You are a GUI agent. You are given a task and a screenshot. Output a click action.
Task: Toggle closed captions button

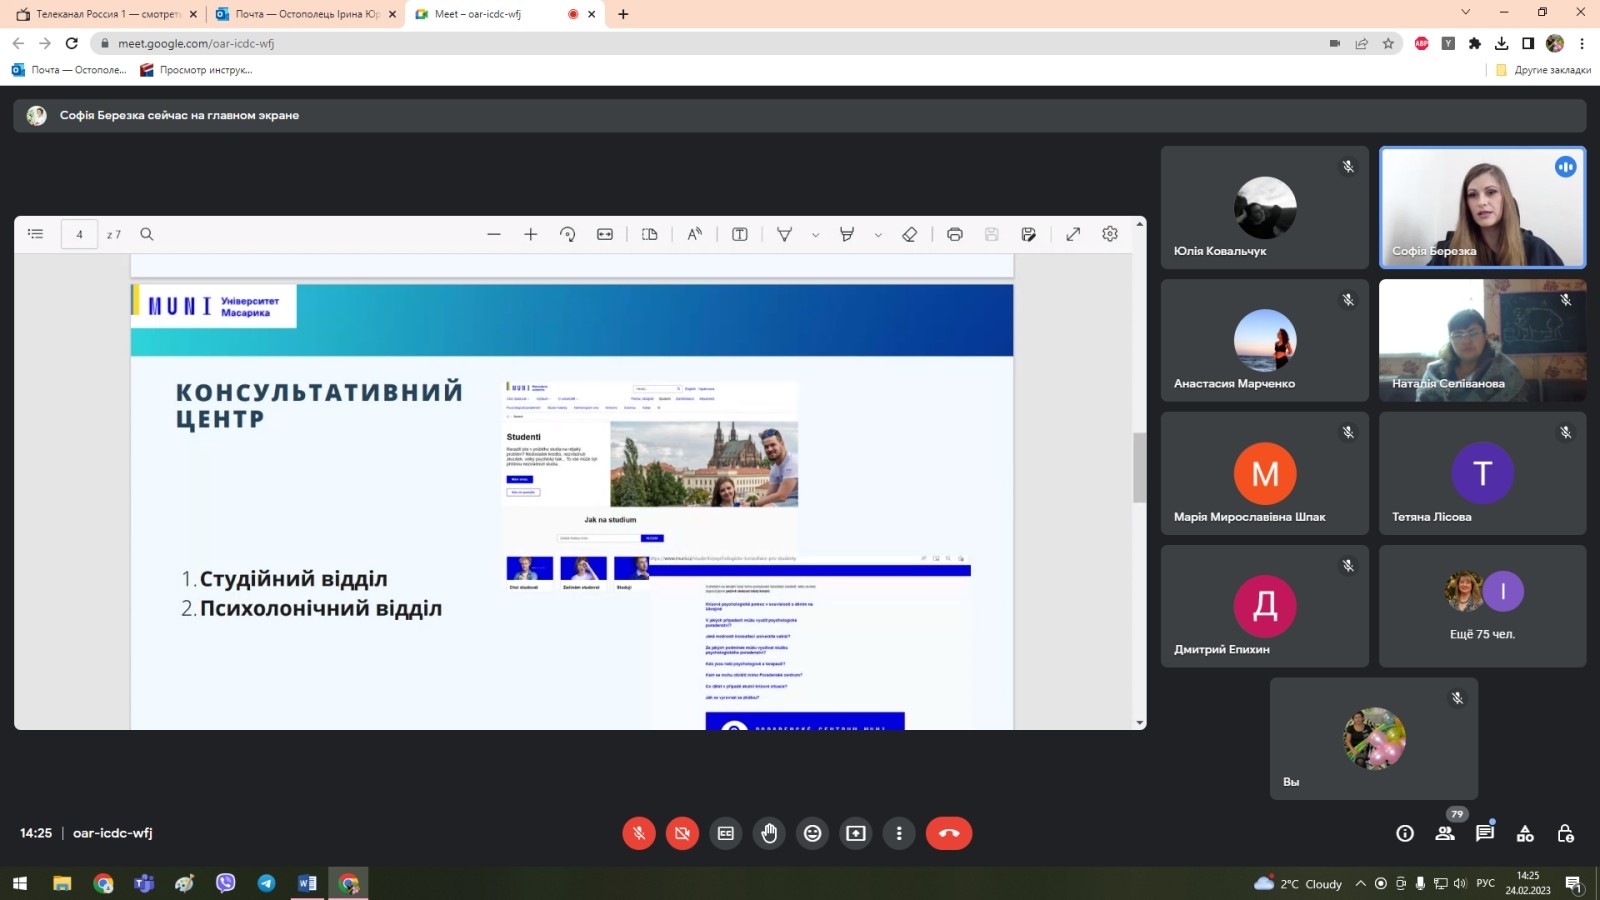click(726, 833)
